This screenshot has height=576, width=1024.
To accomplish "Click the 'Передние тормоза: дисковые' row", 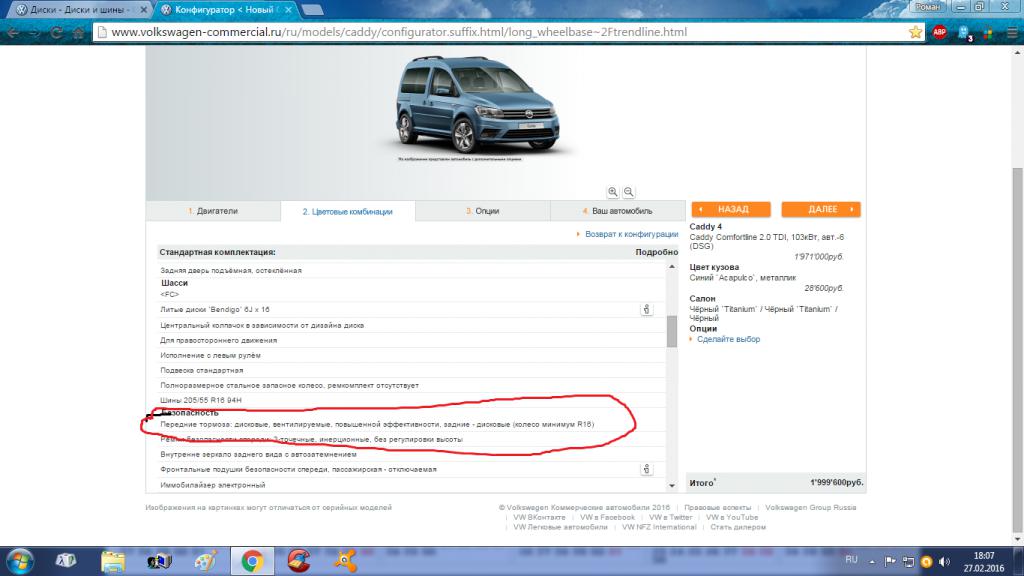I will 411,424.
